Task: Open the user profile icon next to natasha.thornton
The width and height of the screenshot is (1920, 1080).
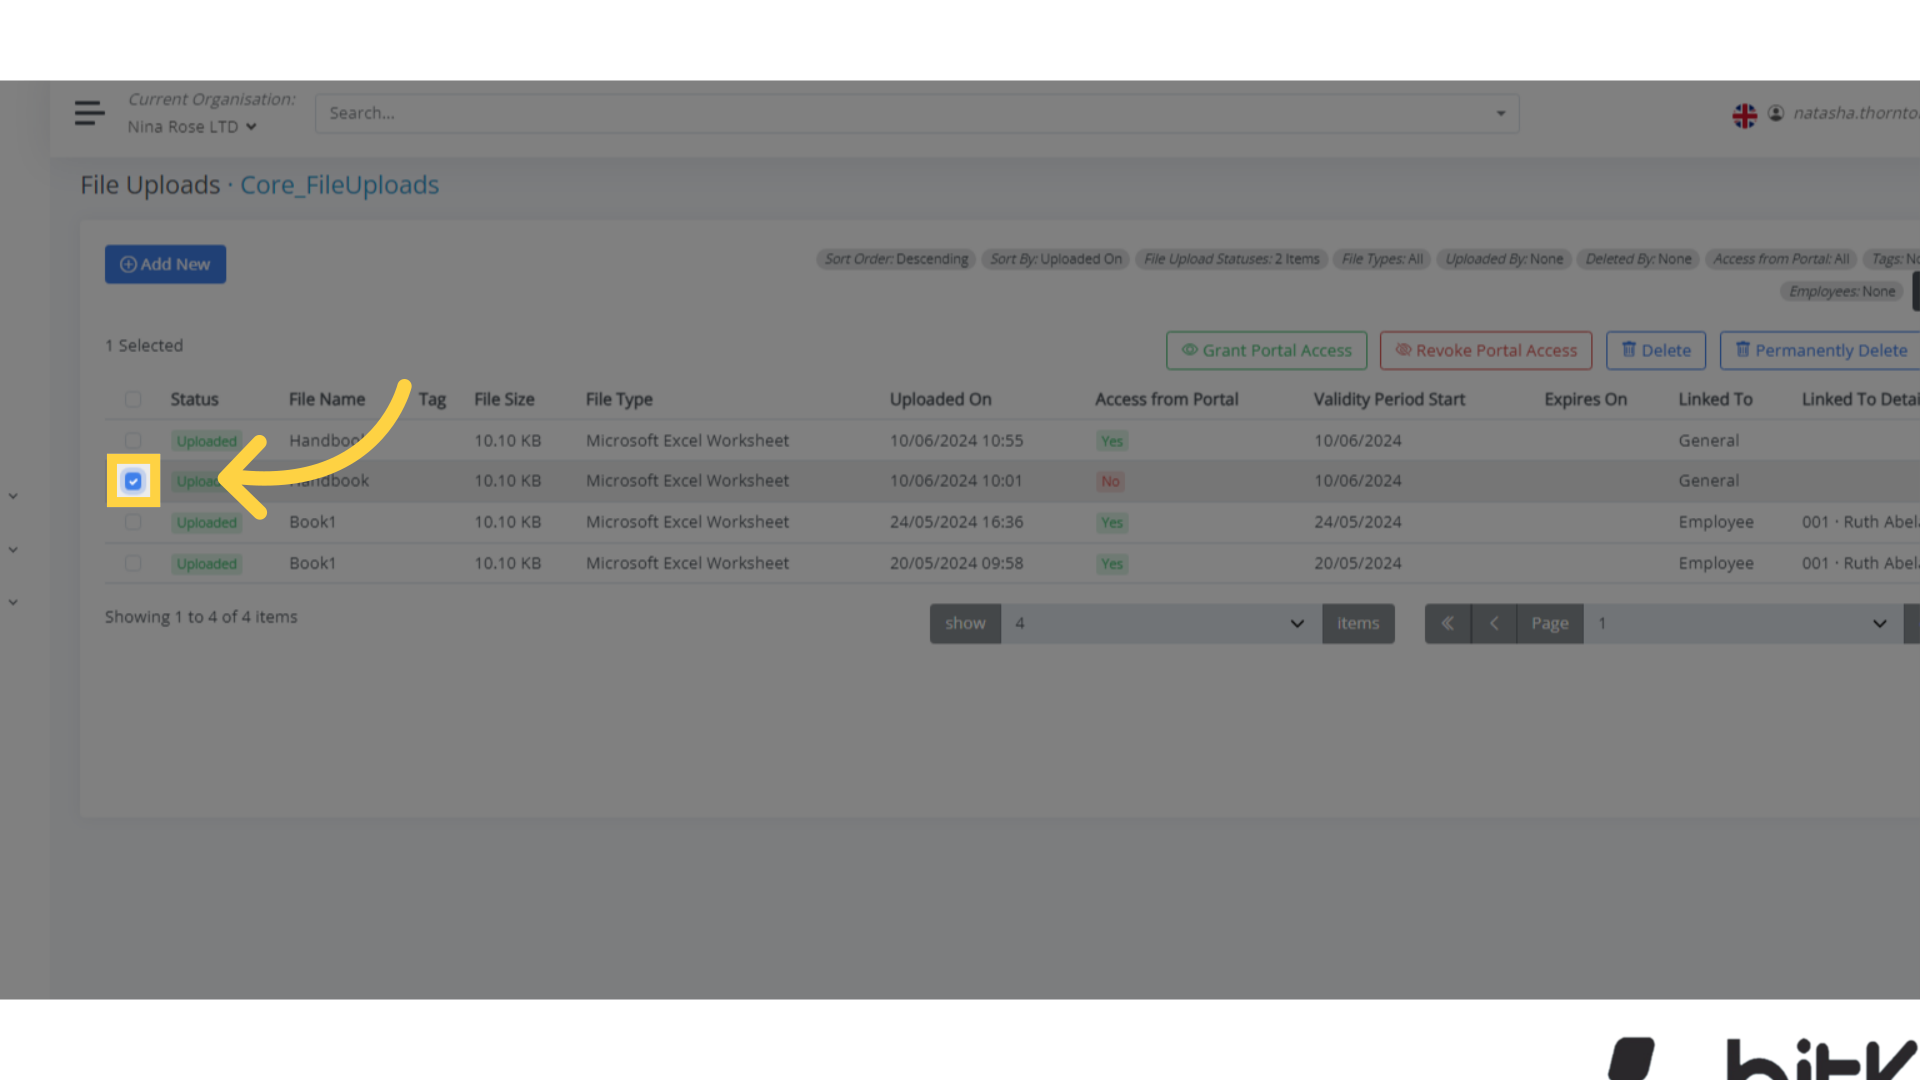Action: click(1776, 113)
